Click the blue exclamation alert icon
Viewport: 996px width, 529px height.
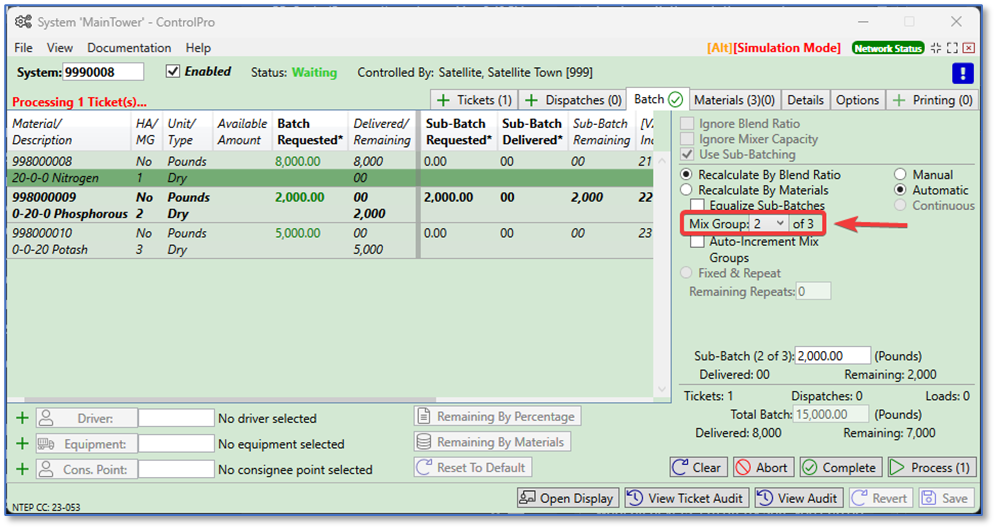click(x=962, y=73)
